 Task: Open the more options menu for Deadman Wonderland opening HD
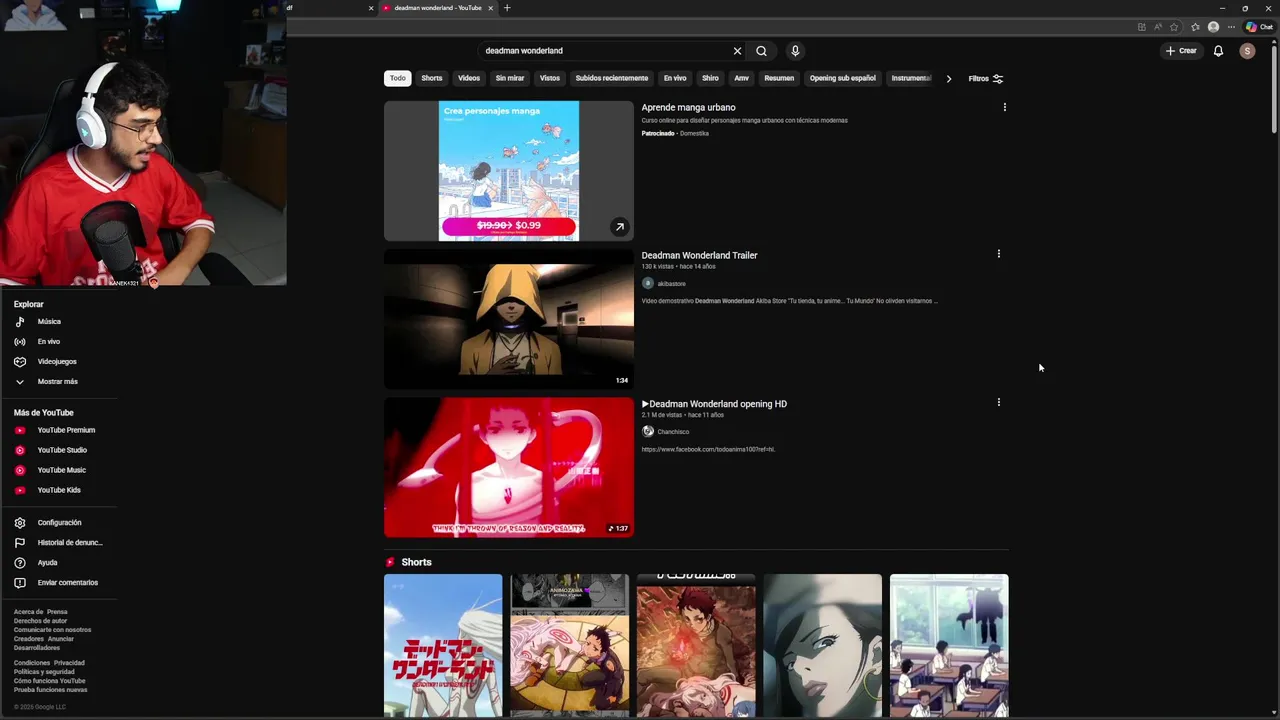(998, 402)
